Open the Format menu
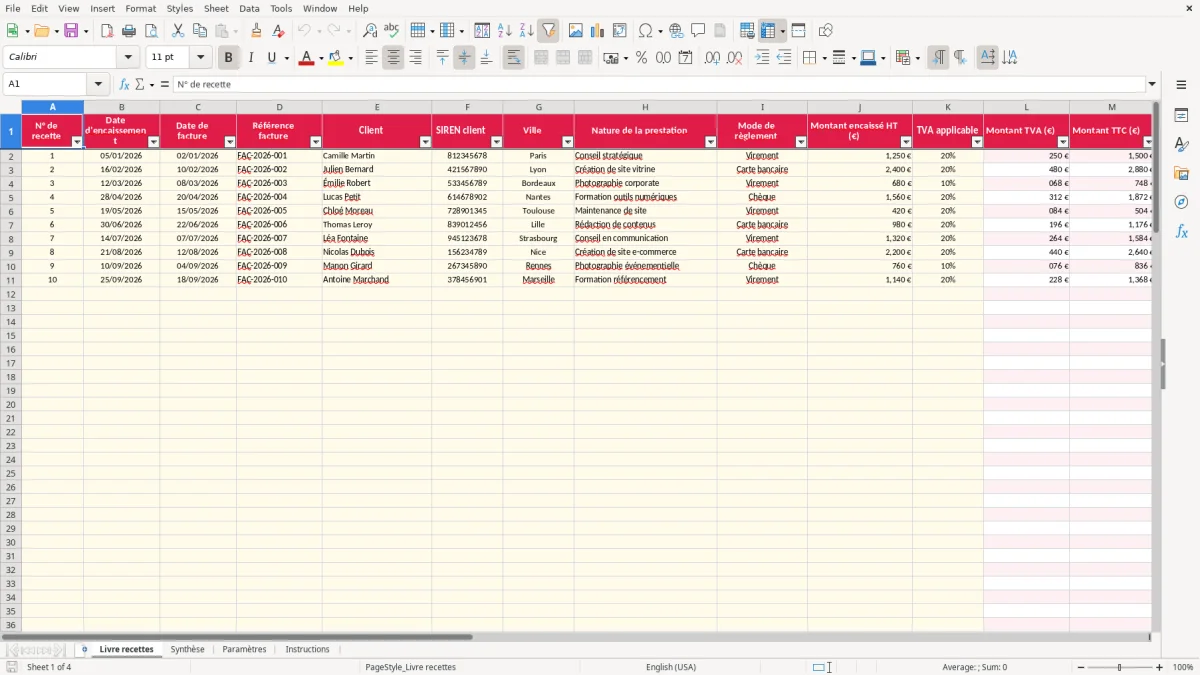 point(141,8)
